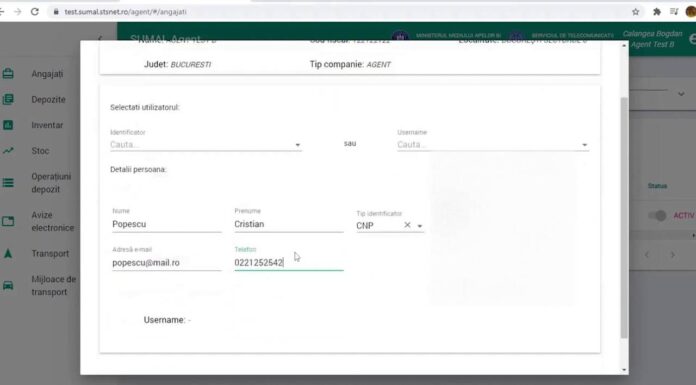This screenshot has height=385, width=696.
Task: Click the Username label at the bottom
Action: [x=164, y=320]
